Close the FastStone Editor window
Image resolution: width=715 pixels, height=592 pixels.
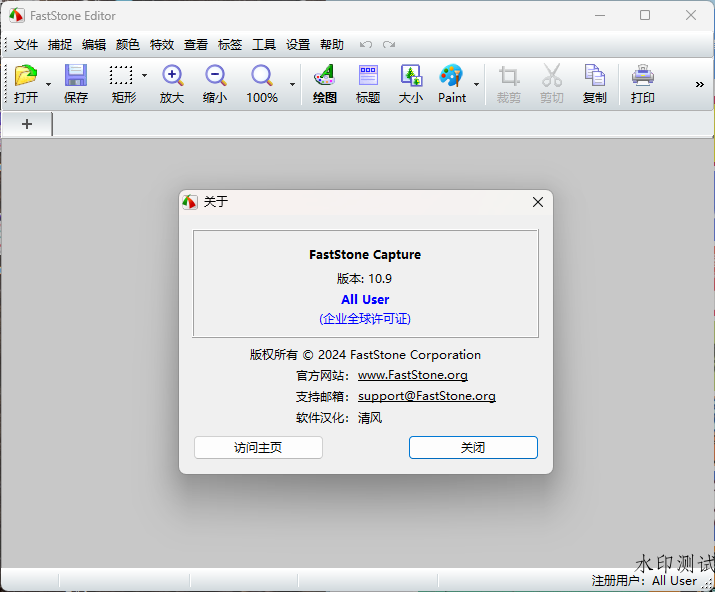tap(691, 16)
